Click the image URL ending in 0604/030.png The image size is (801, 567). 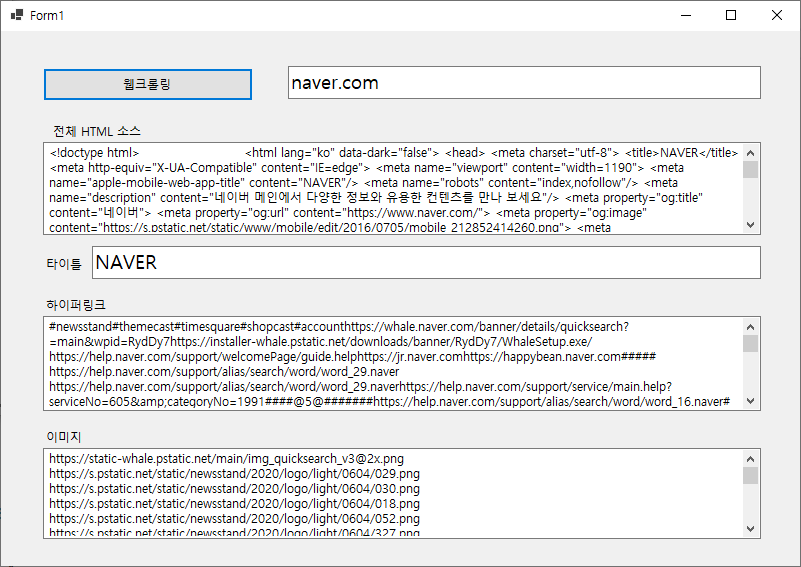234,488
